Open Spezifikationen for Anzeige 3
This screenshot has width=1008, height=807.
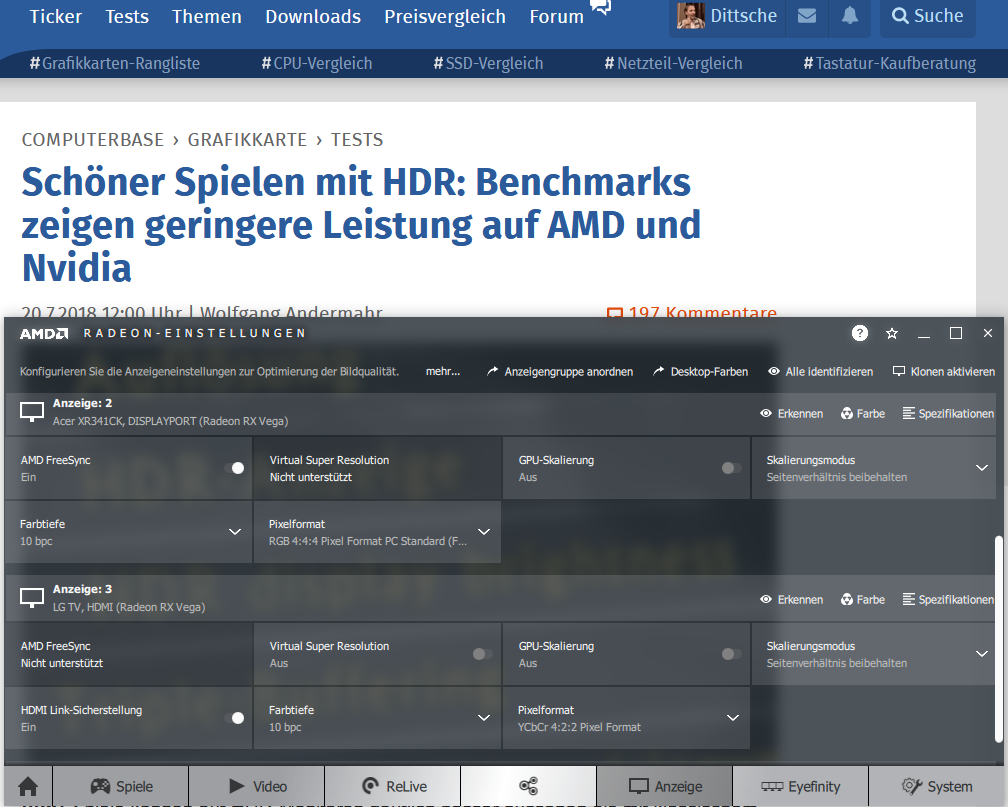tap(948, 599)
